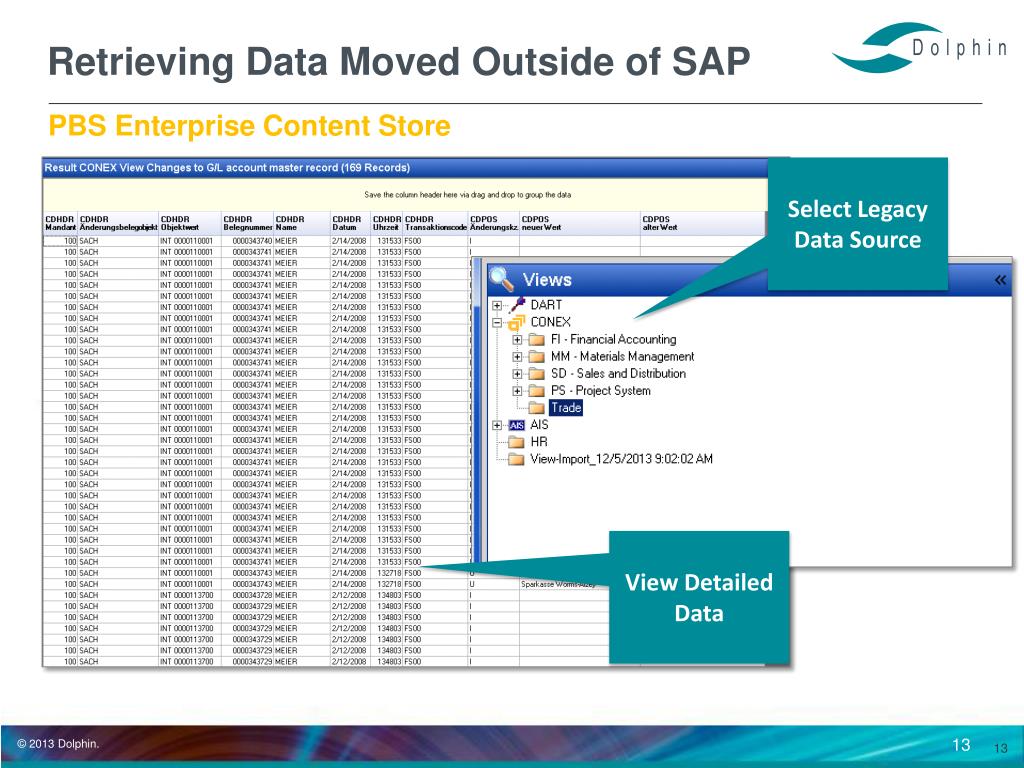Image resolution: width=1024 pixels, height=768 pixels.
Task: Sort by CDHDR Name column header
Action: click(302, 223)
